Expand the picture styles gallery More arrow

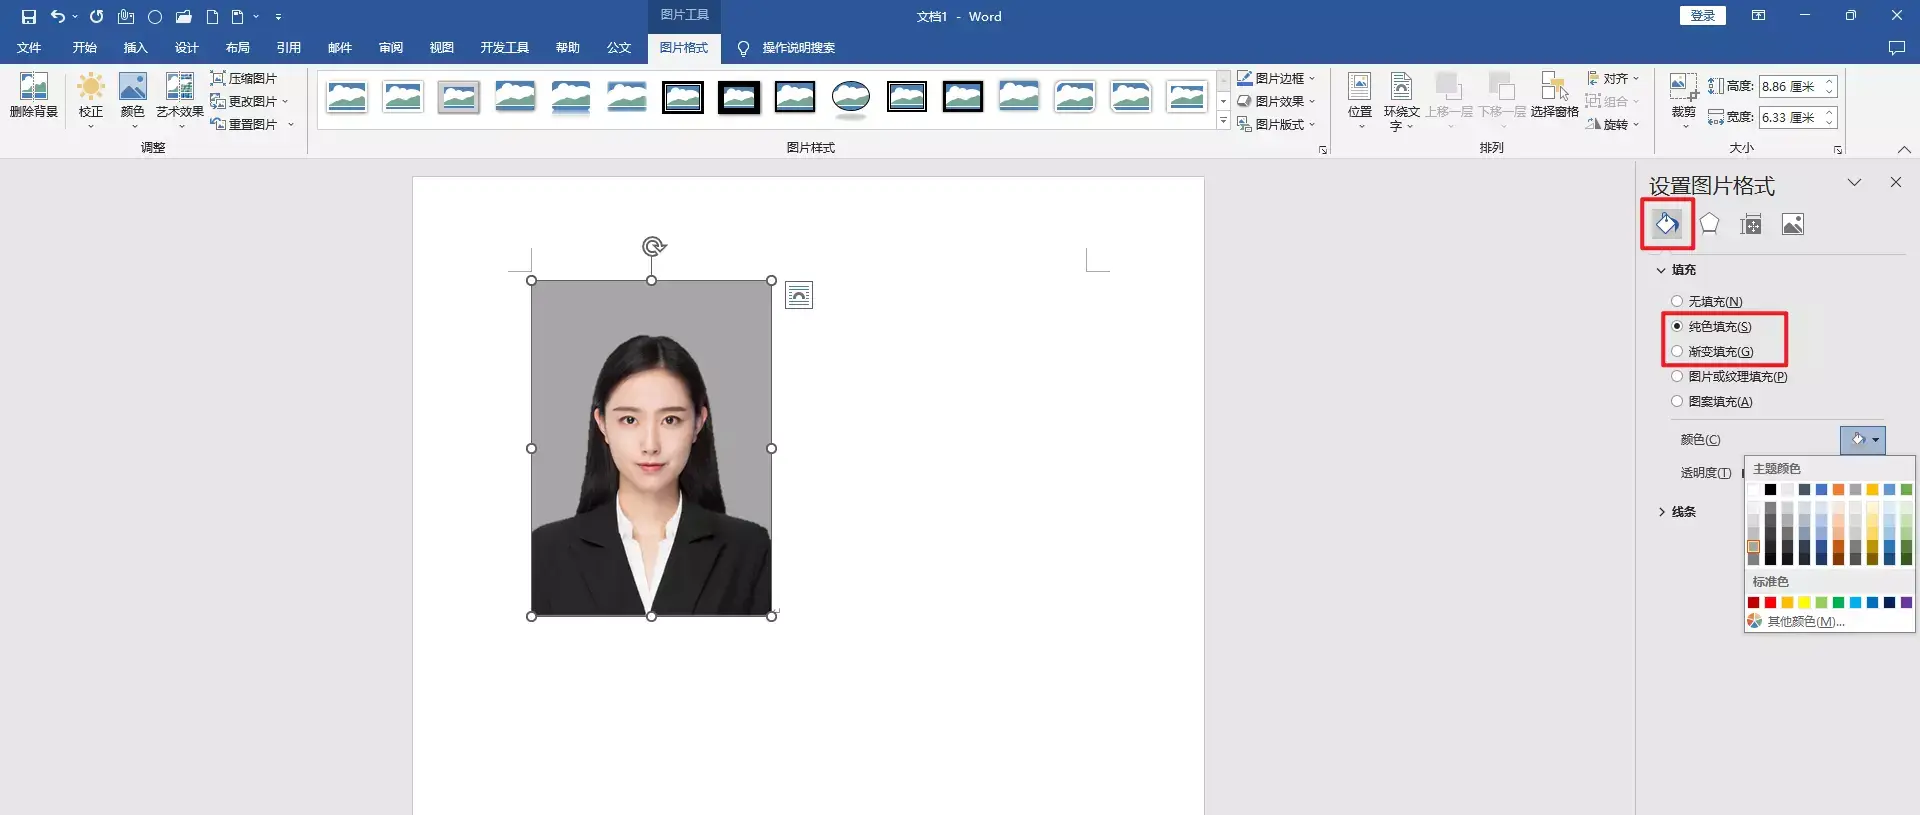(1223, 121)
